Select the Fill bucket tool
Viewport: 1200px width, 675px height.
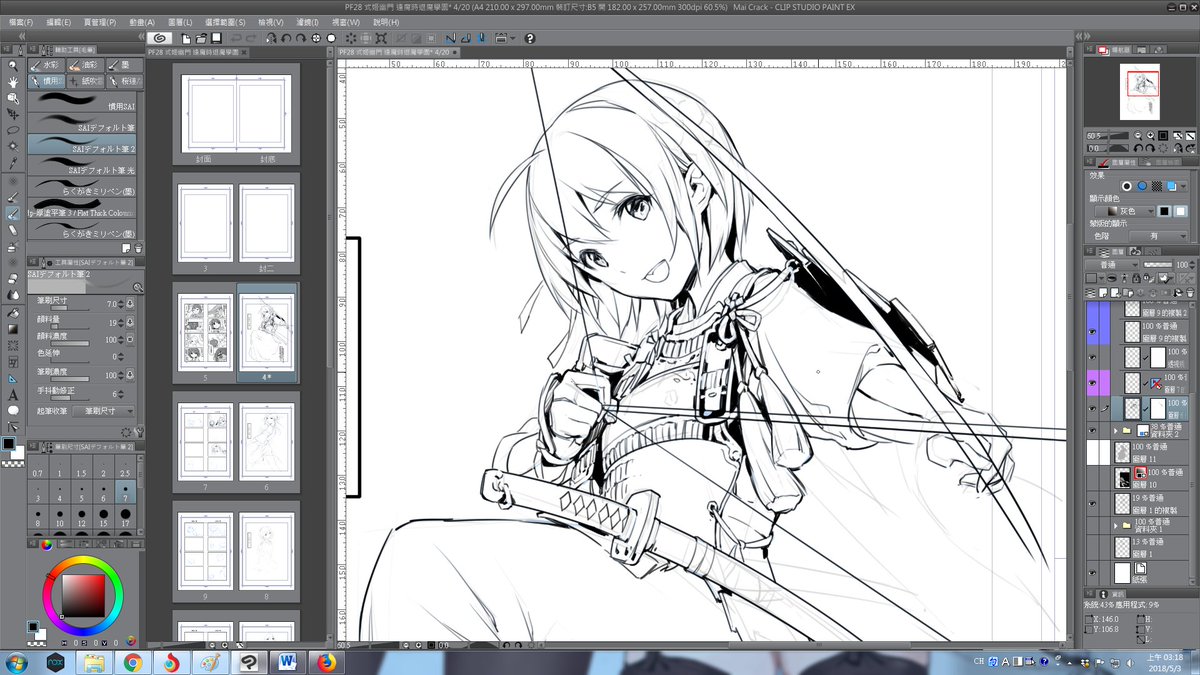(x=13, y=312)
